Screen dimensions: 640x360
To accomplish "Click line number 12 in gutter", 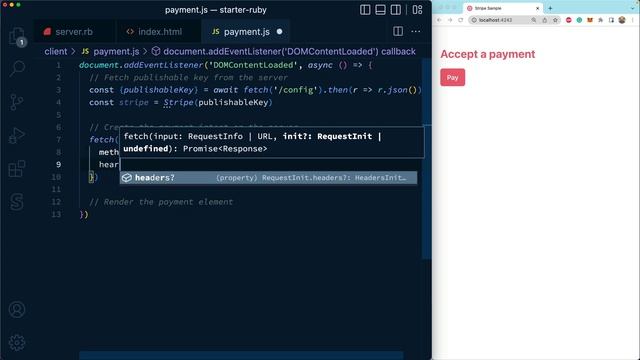I will click(x=56, y=202).
